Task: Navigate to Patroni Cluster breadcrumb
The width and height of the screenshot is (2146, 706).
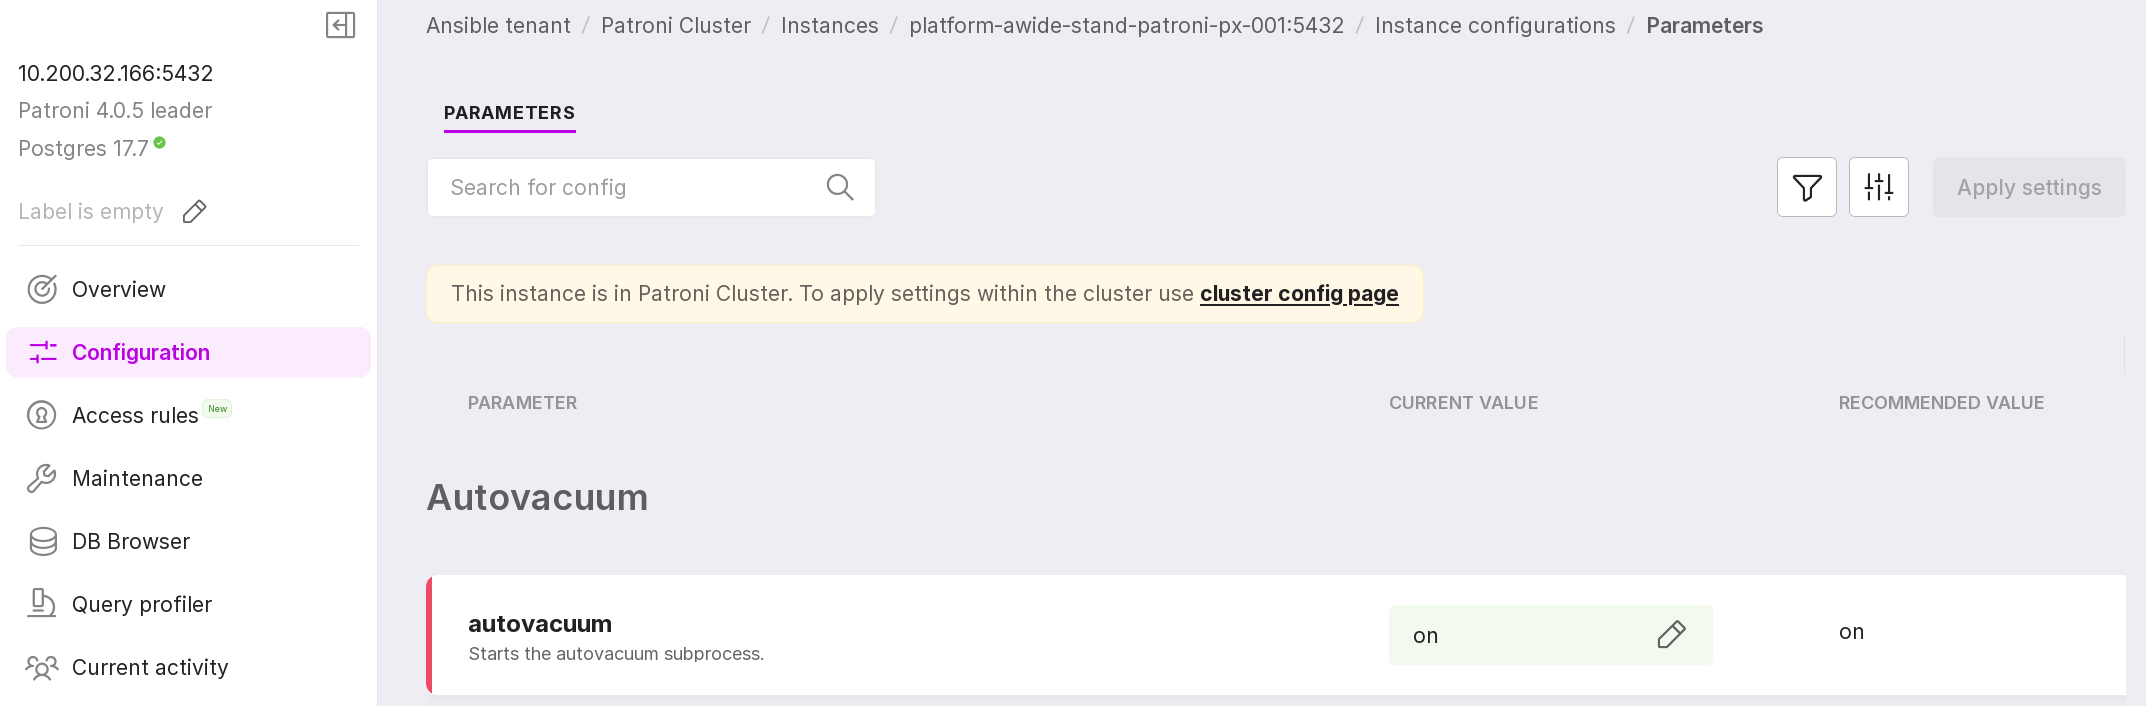Action: [675, 26]
